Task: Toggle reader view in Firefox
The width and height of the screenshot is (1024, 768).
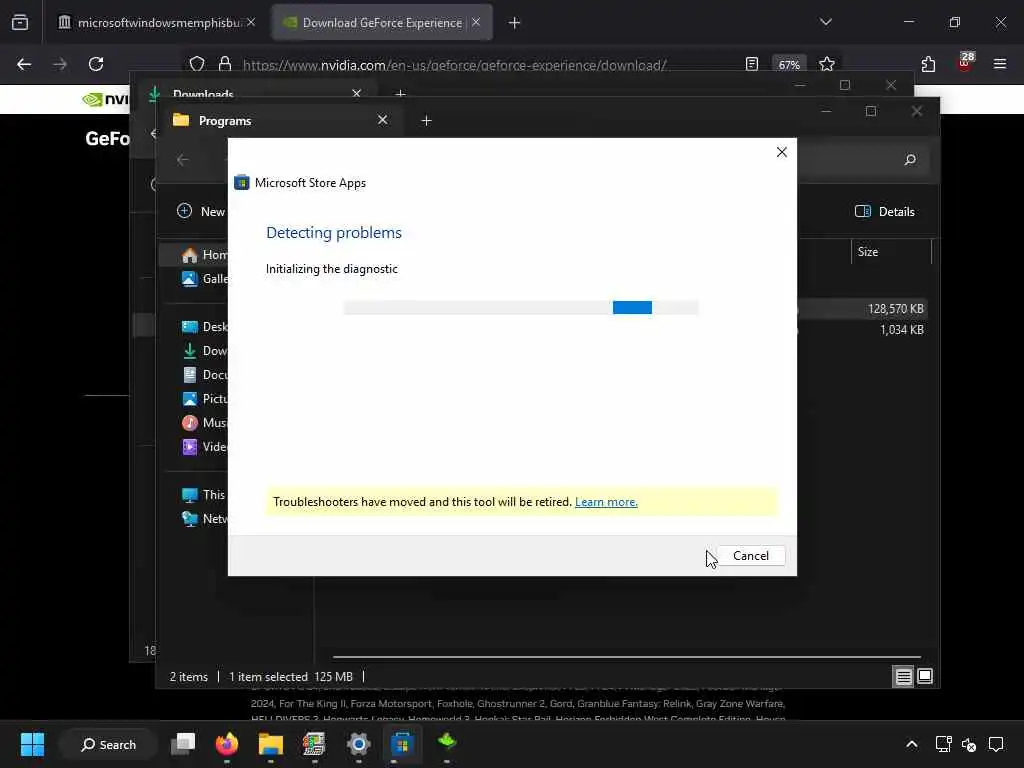Action: click(x=752, y=64)
